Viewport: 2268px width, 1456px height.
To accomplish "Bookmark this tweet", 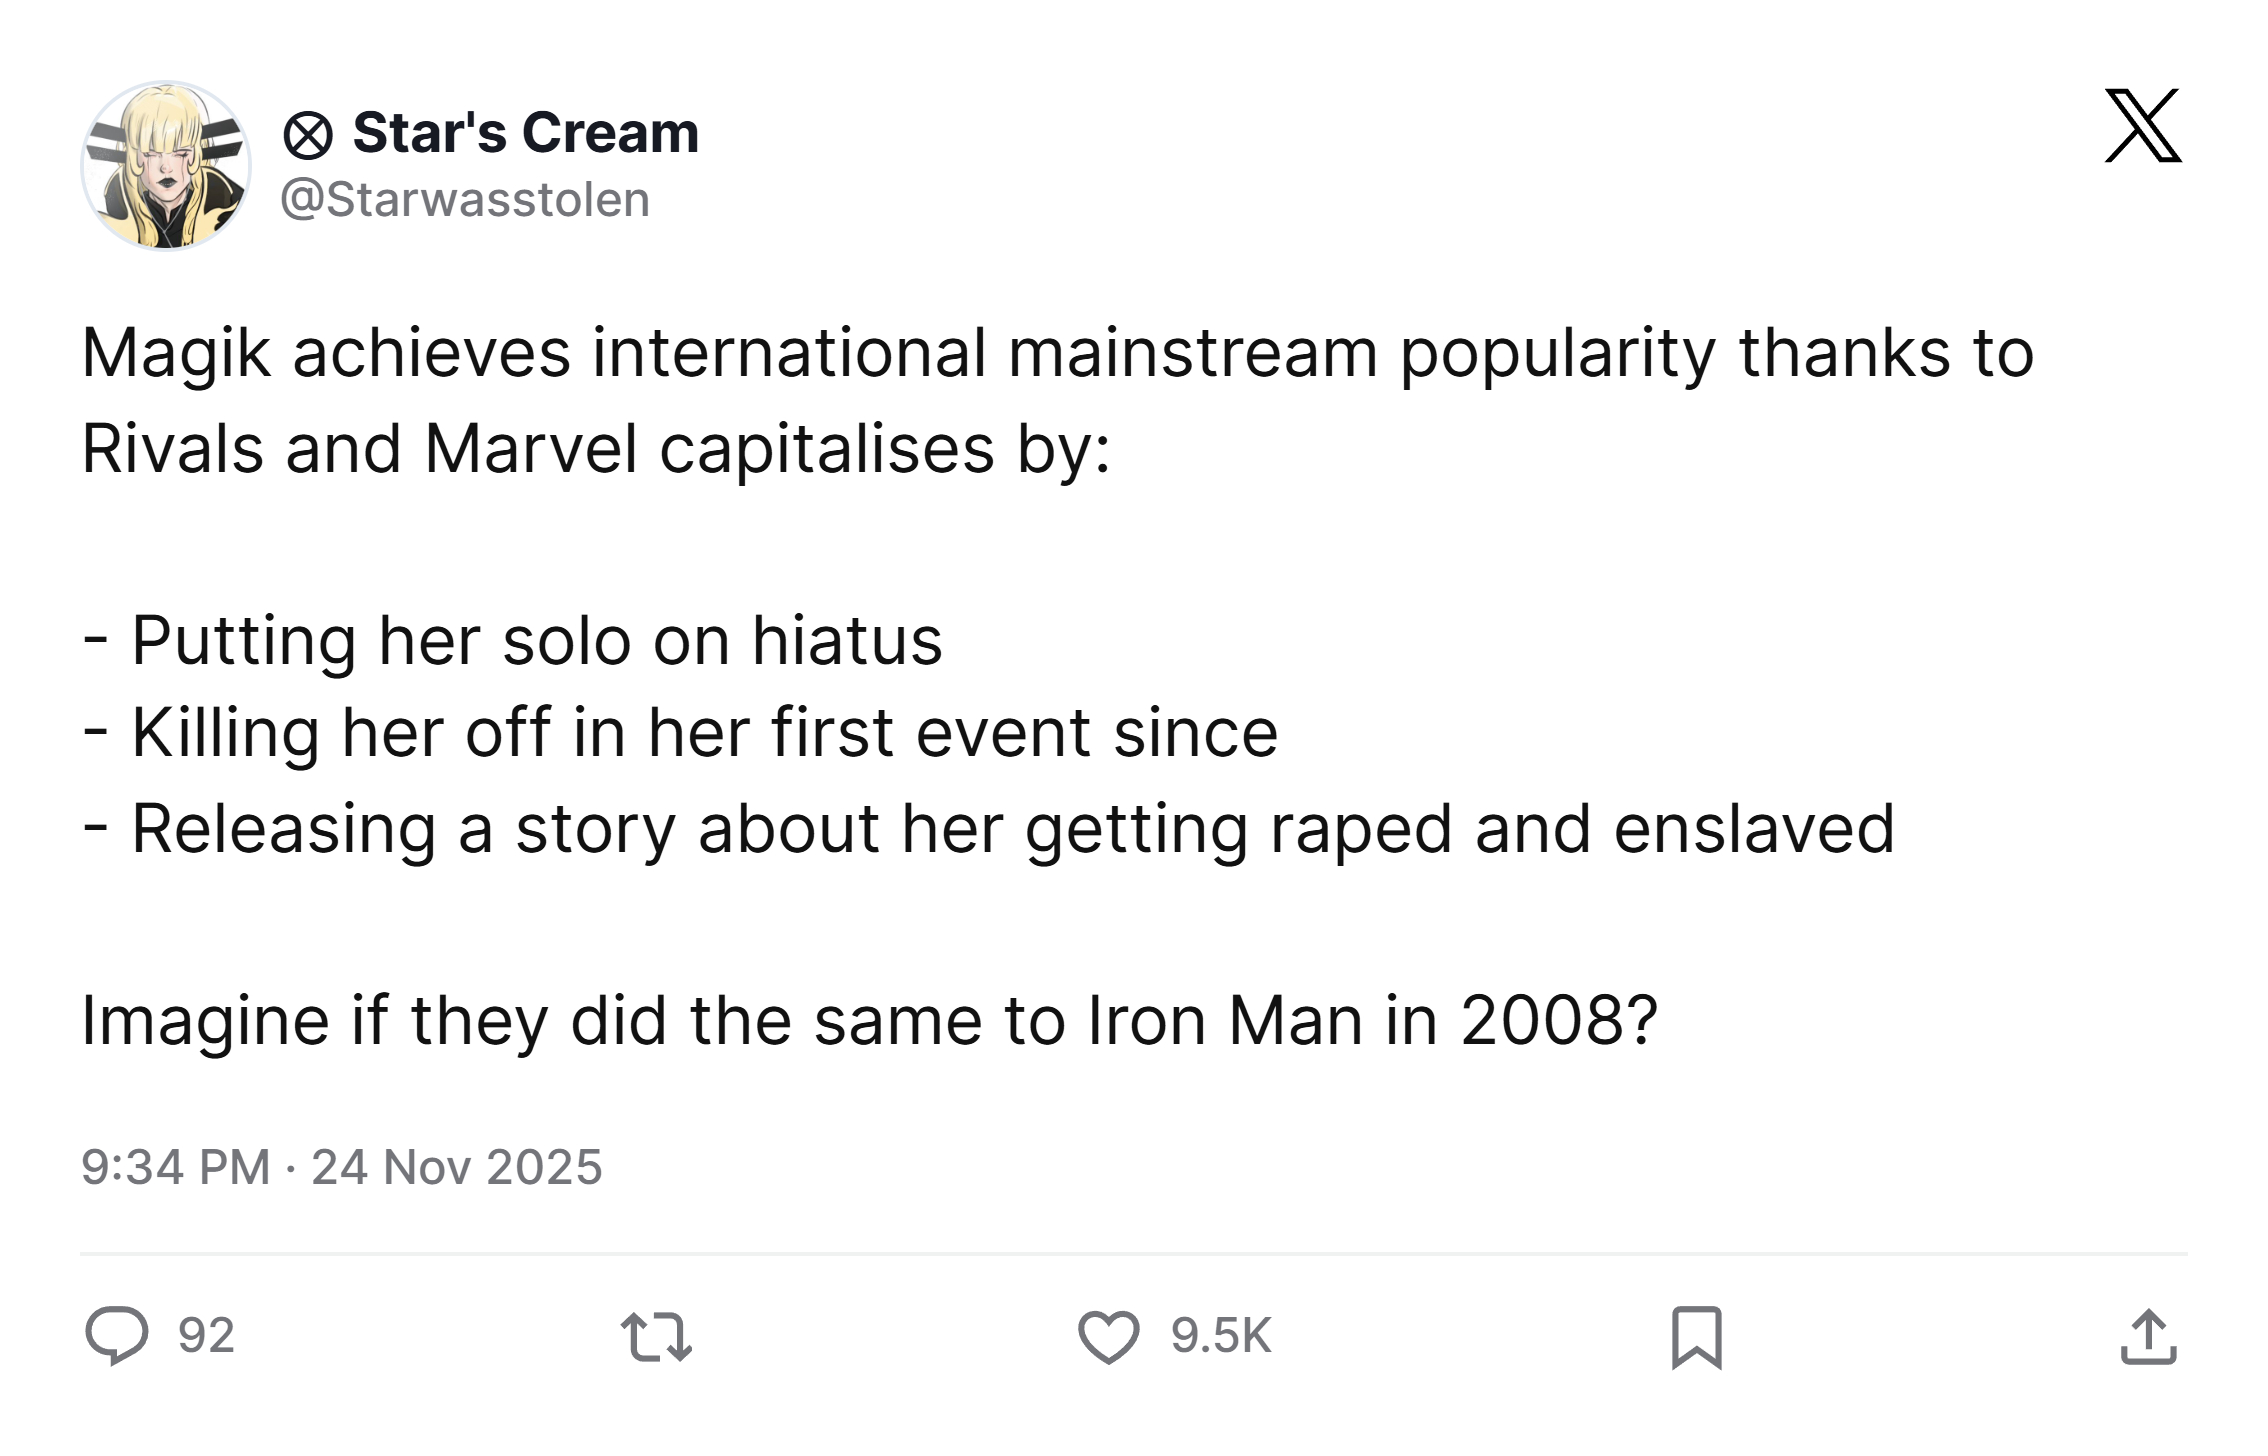I will coord(1697,1337).
